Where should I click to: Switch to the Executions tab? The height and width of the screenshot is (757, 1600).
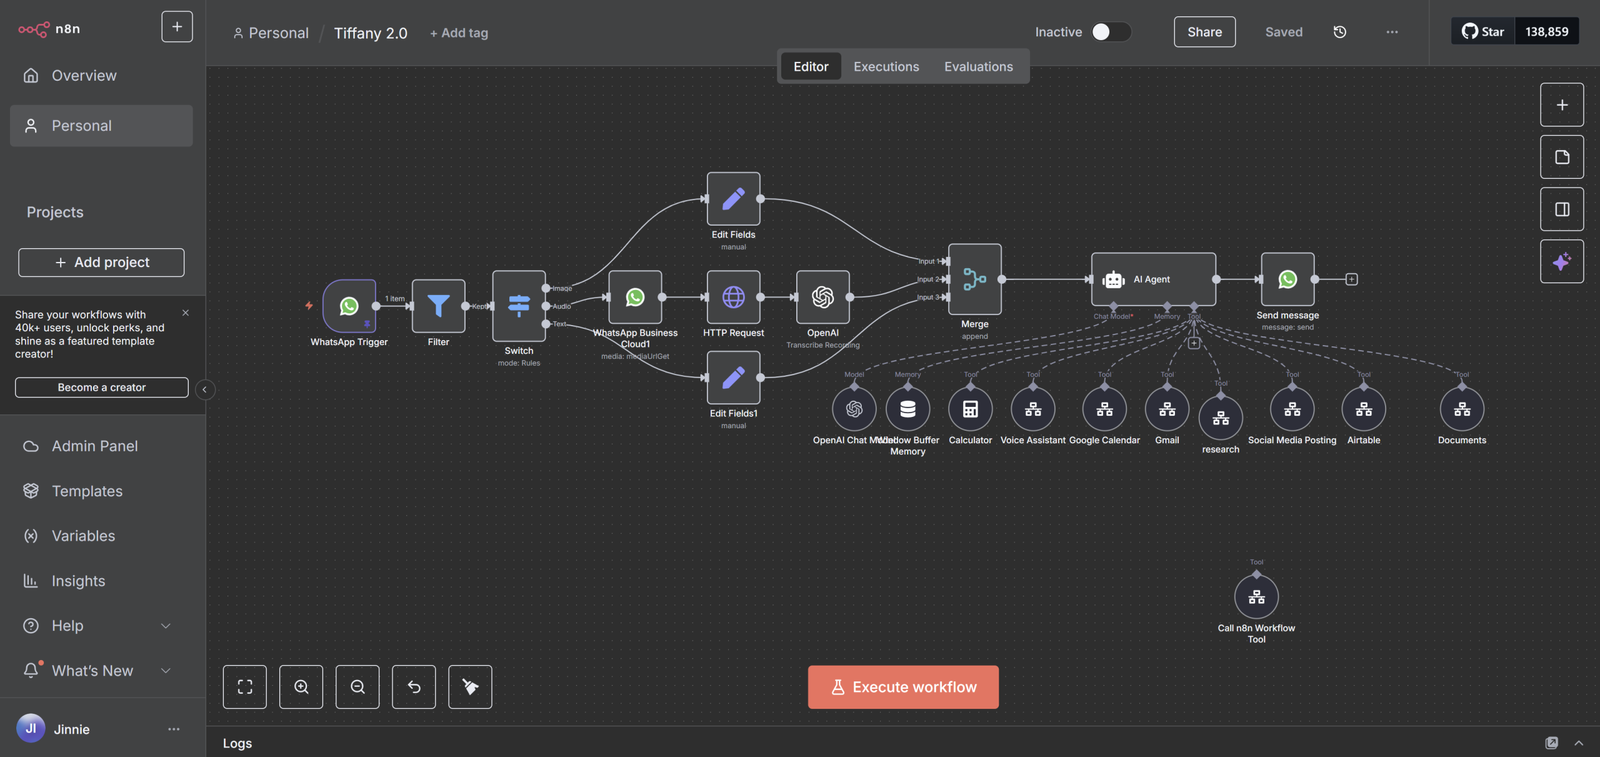886,67
